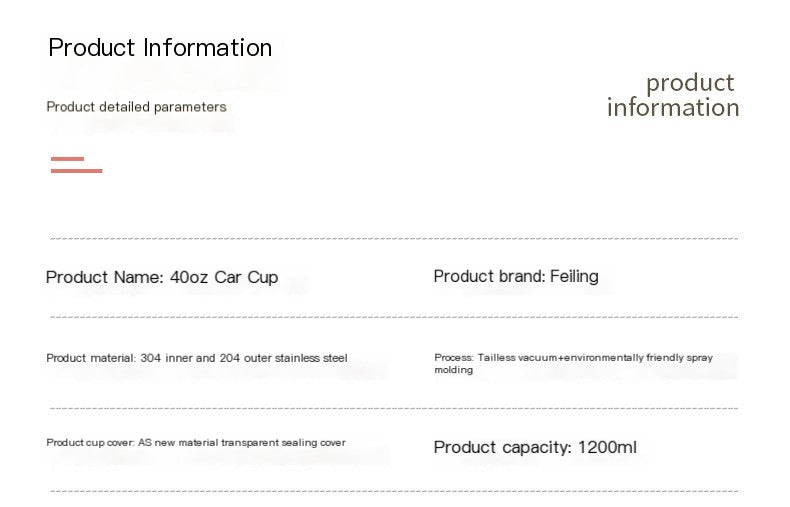Click the lowercase 'product information' title
The image size is (790, 507).
(x=673, y=95)
